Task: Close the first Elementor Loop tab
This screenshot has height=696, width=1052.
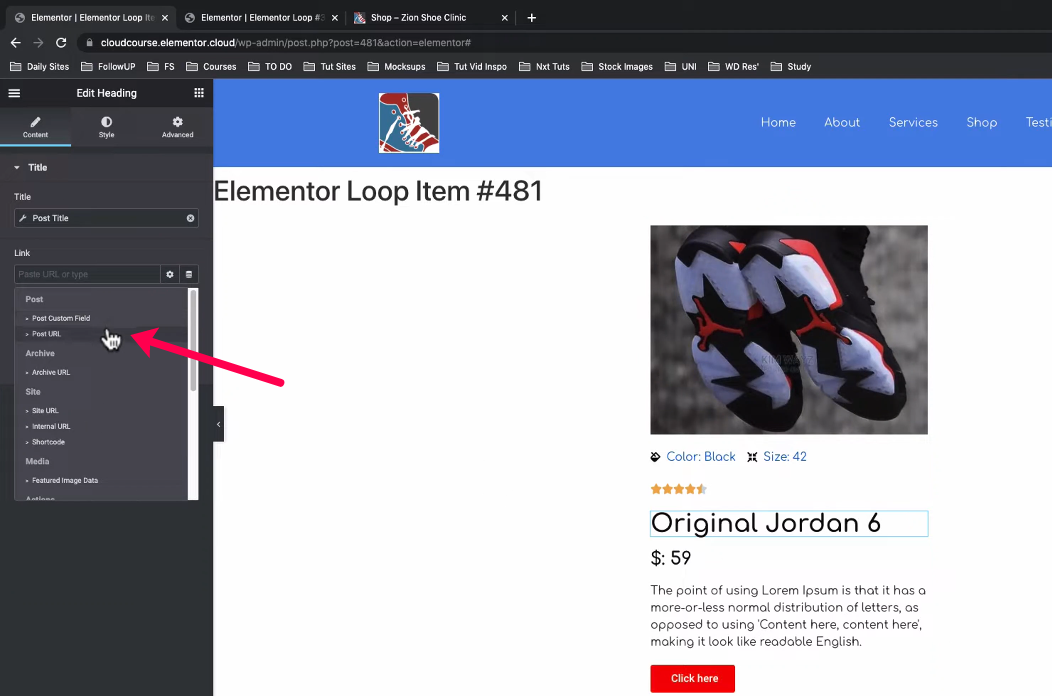Action: click(x=165, y=18)
